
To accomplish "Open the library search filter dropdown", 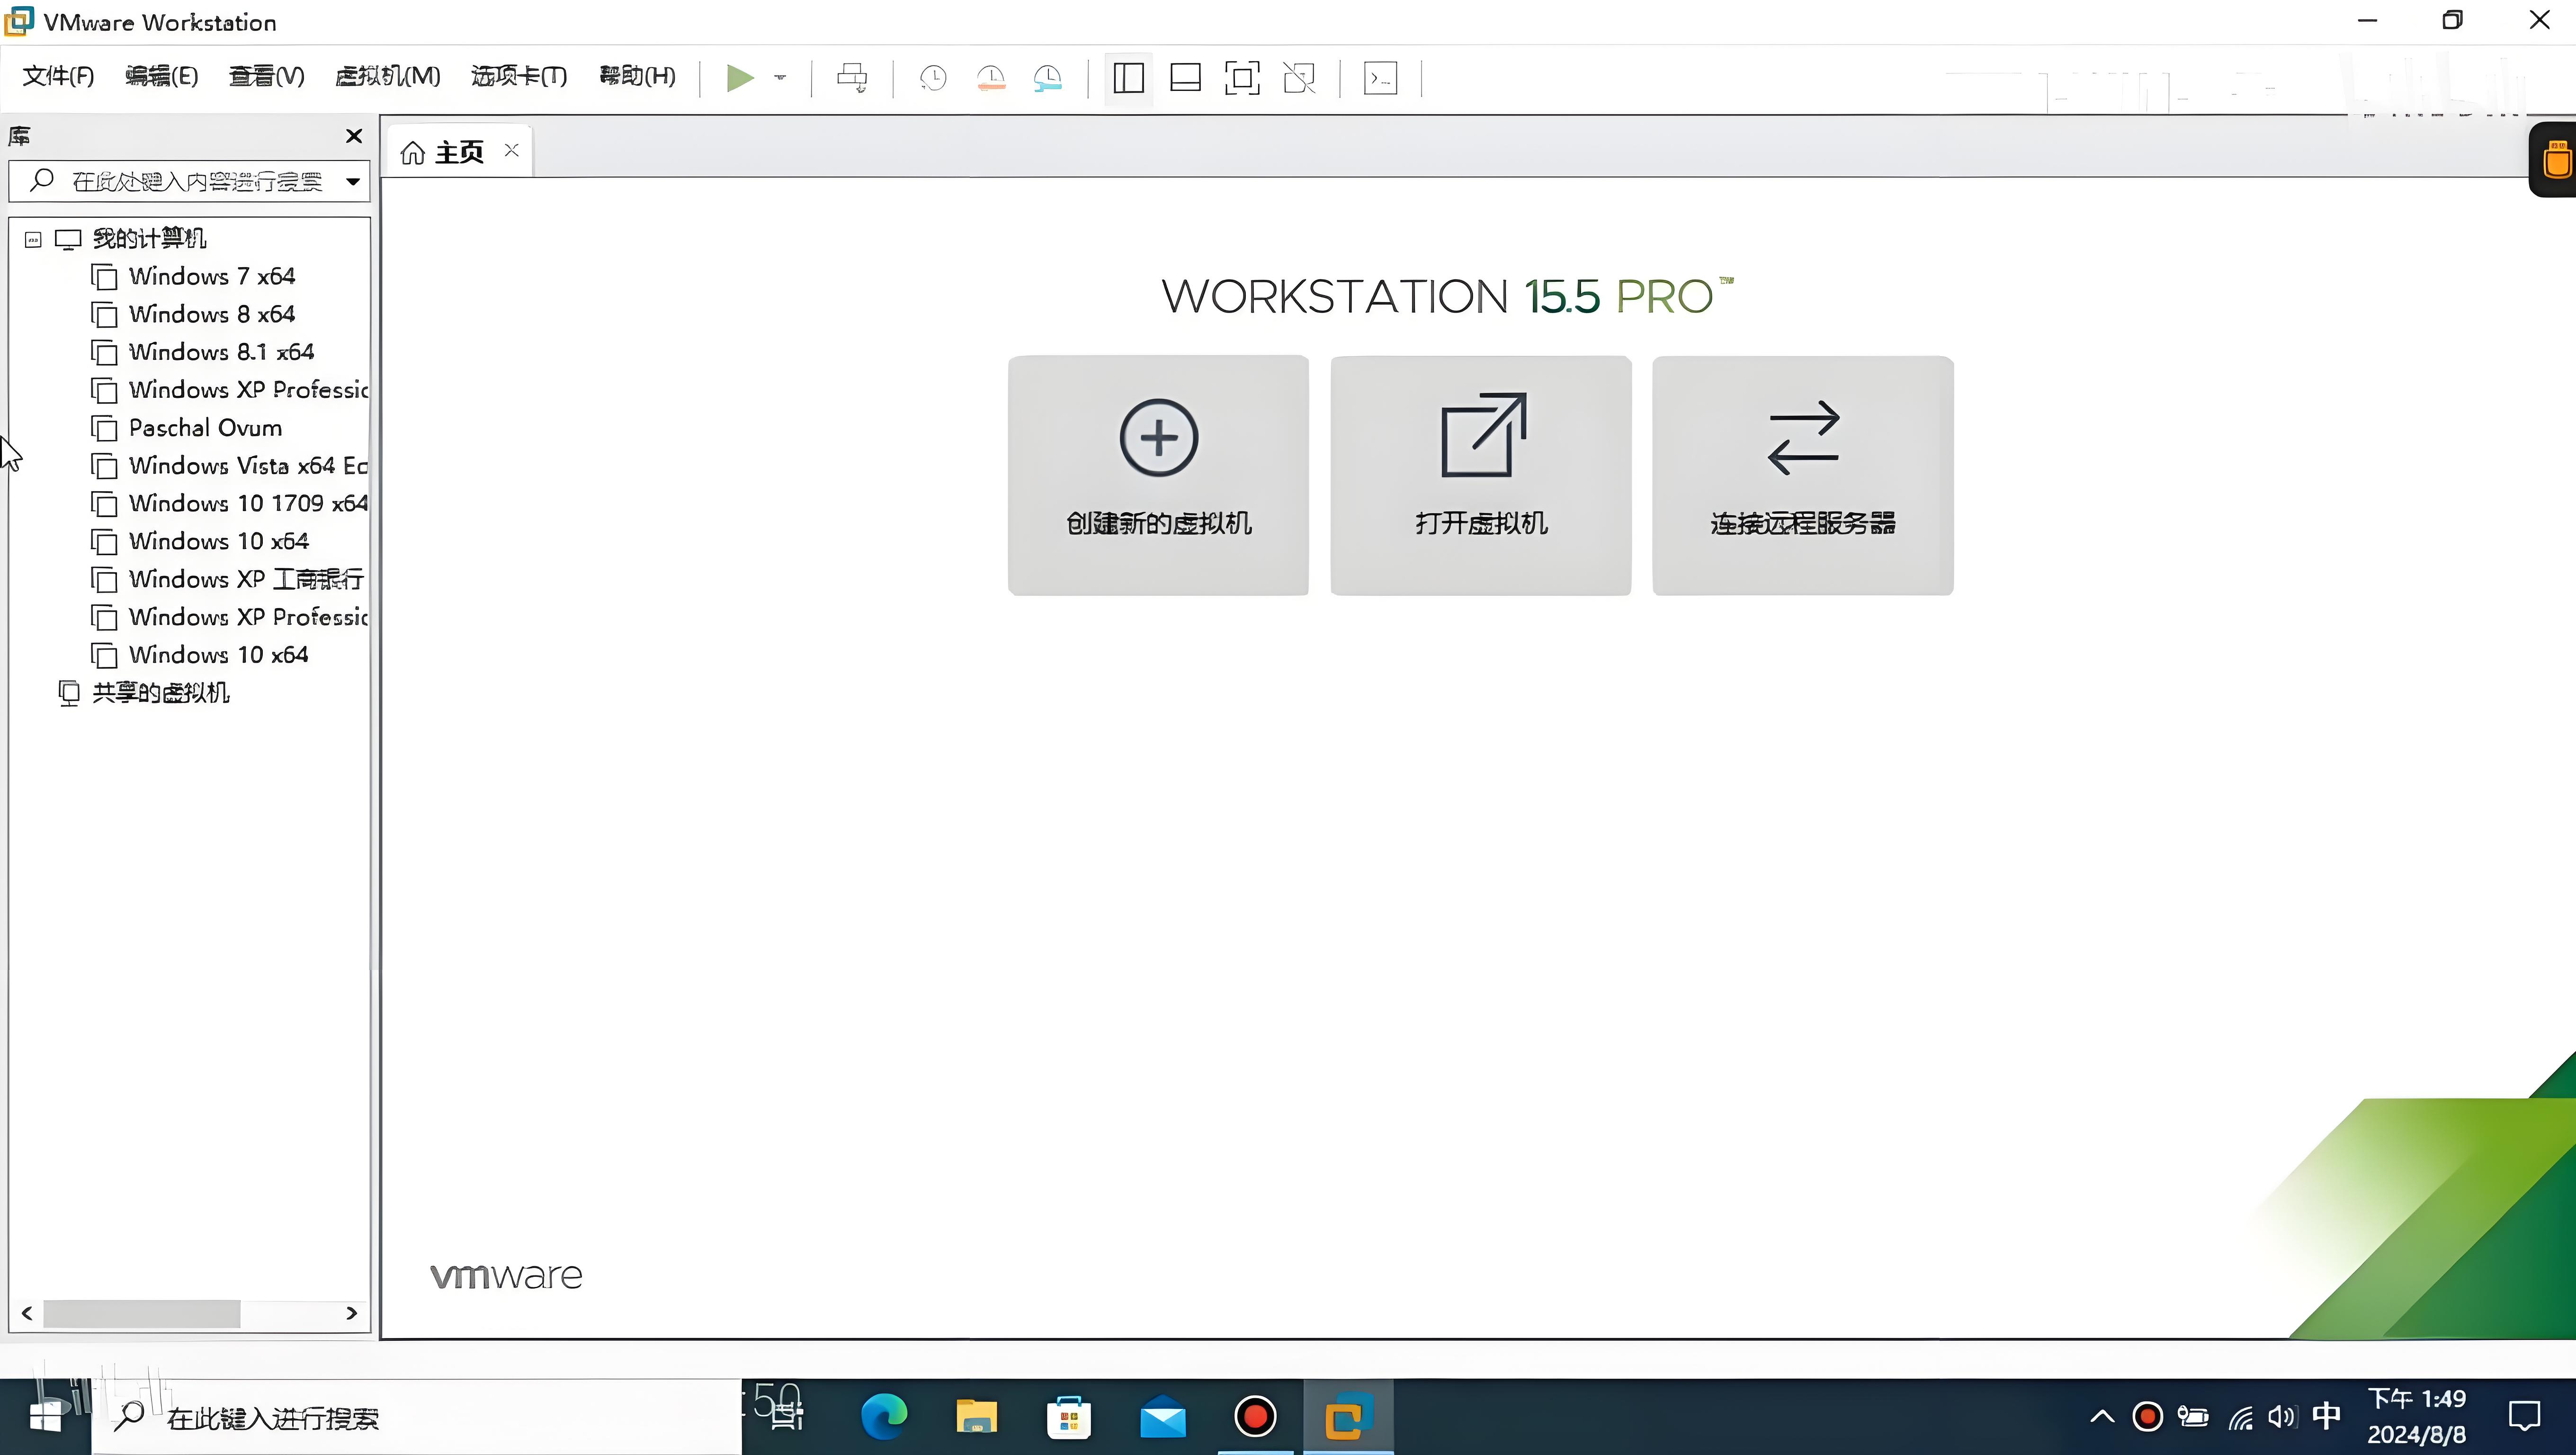I will coord(353,181).
